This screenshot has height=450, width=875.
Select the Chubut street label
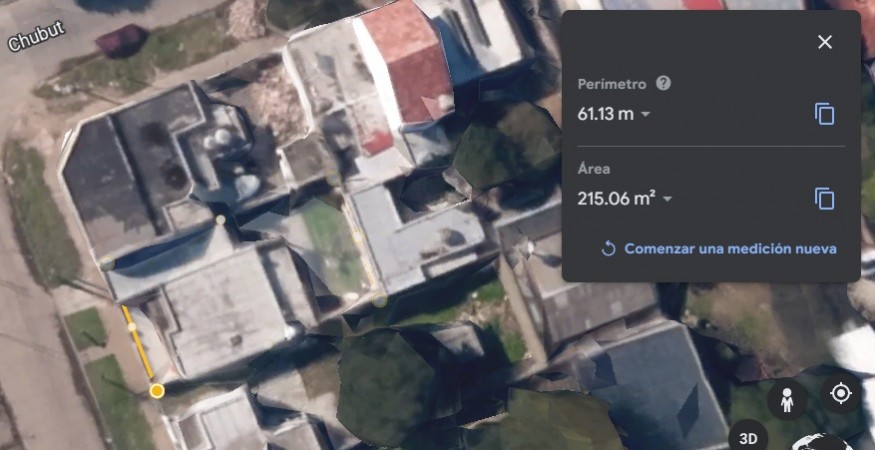pyautogui.click(x=37, y=36)
